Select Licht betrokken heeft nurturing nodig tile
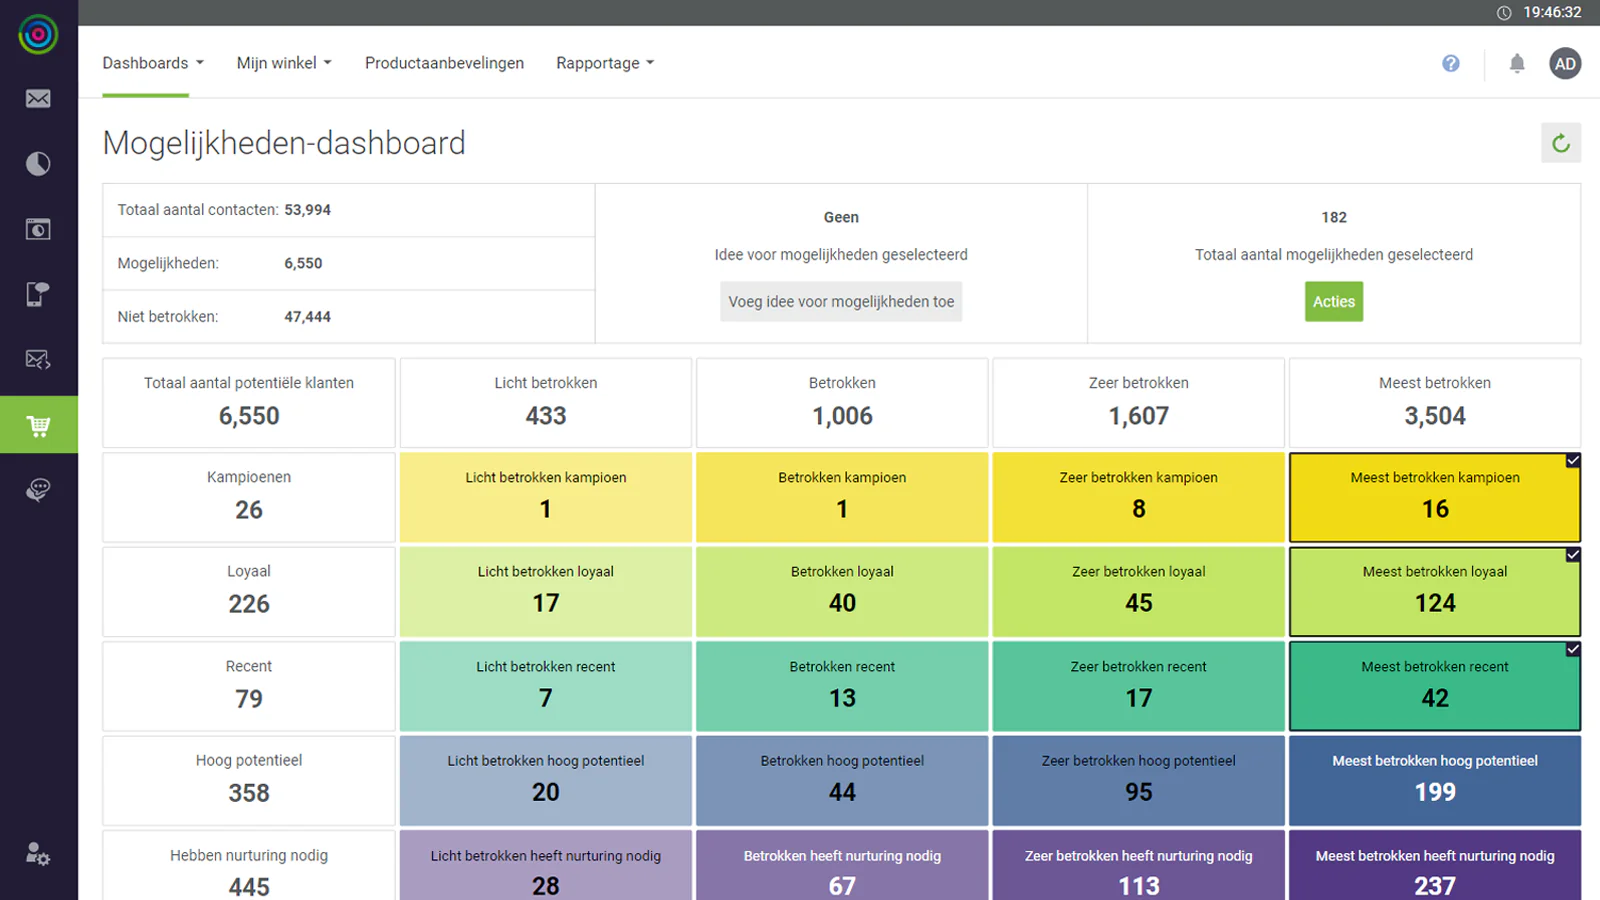Viewport: 1600px width, 900px height. [546, 866]
